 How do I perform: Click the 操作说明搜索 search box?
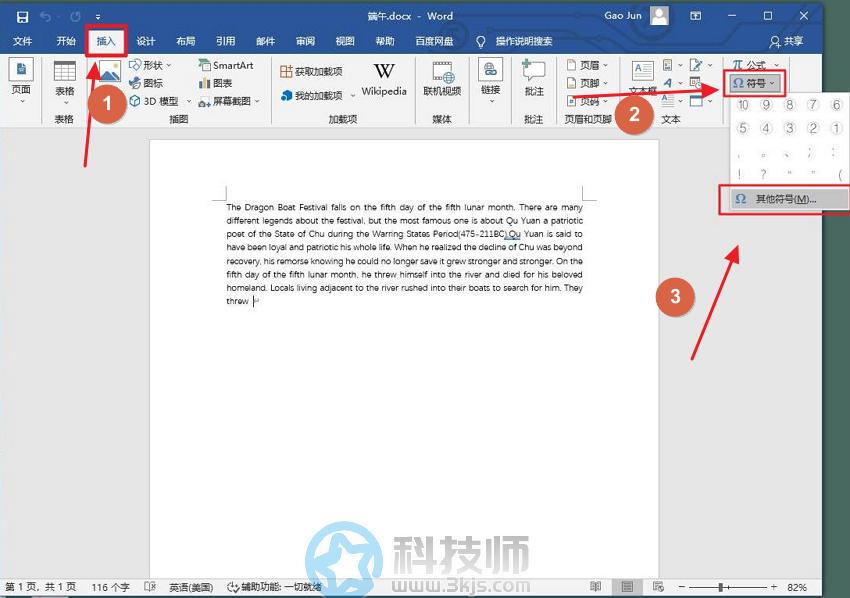pos(524,41)
